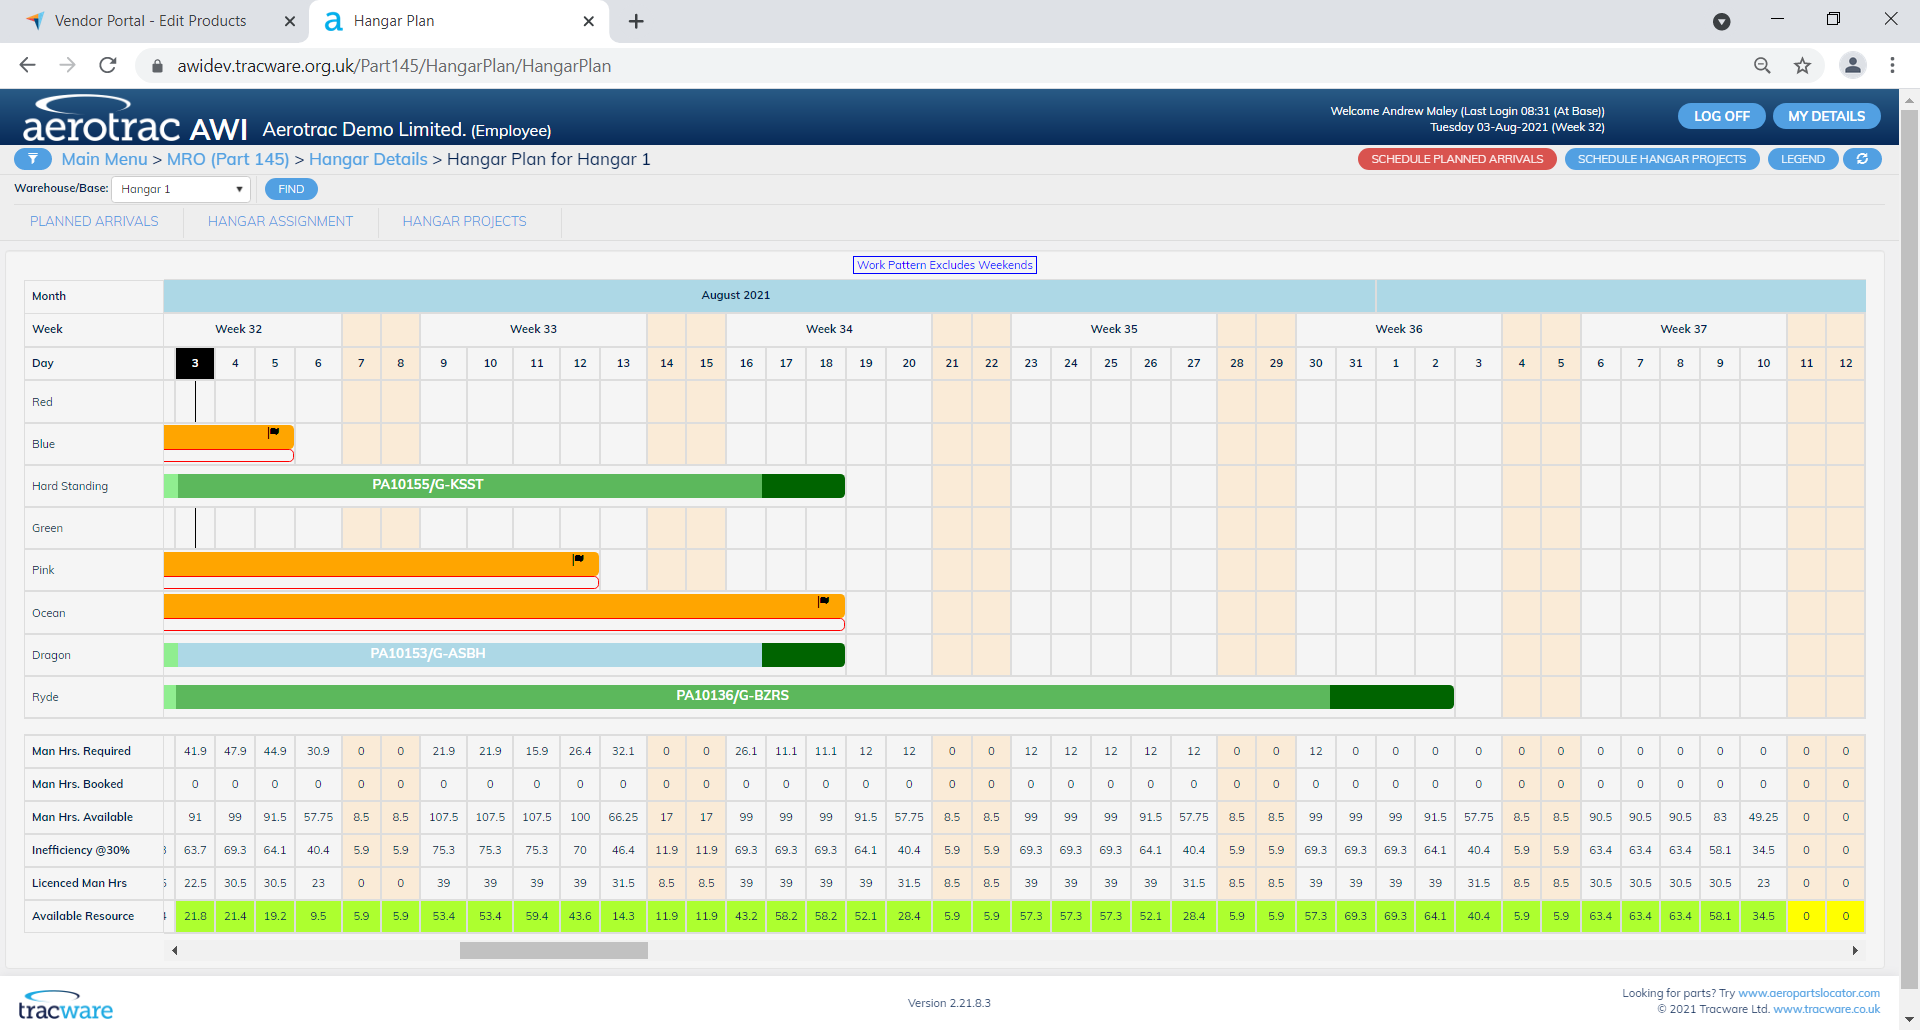This screenshot has height=1030, width=1920.
Task: Click the orange bar in the Ocean bay row
Action: (504, 606)
